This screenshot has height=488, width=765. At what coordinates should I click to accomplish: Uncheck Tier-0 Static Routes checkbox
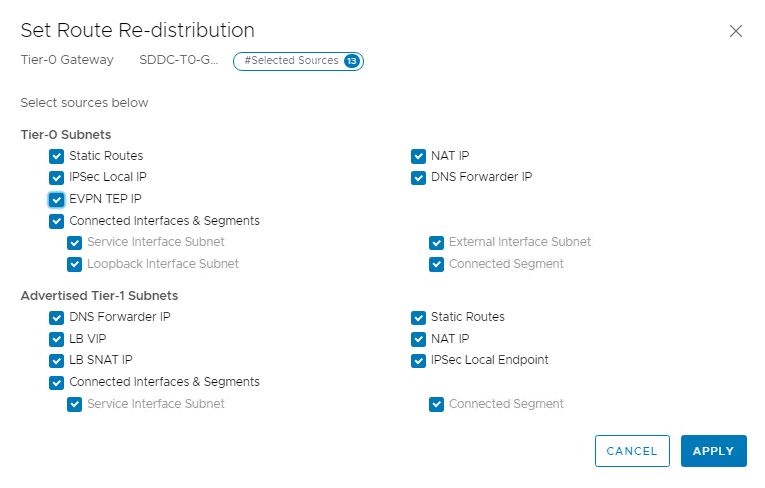[x=57, y=156]
